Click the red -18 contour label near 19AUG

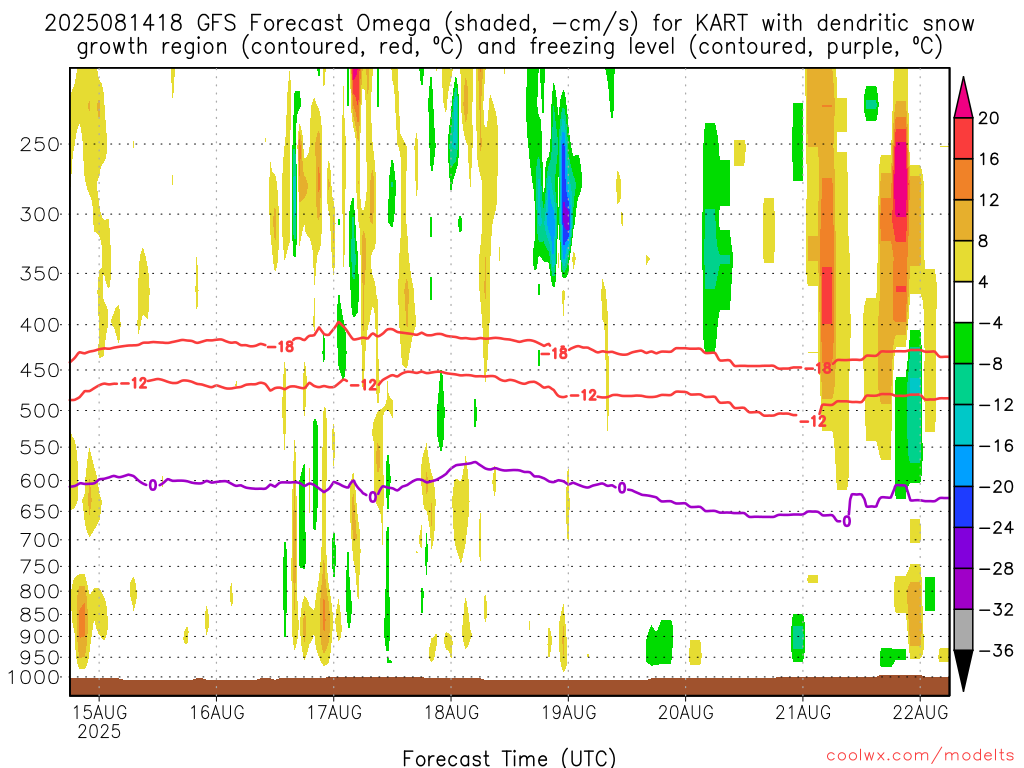point(554,353)
